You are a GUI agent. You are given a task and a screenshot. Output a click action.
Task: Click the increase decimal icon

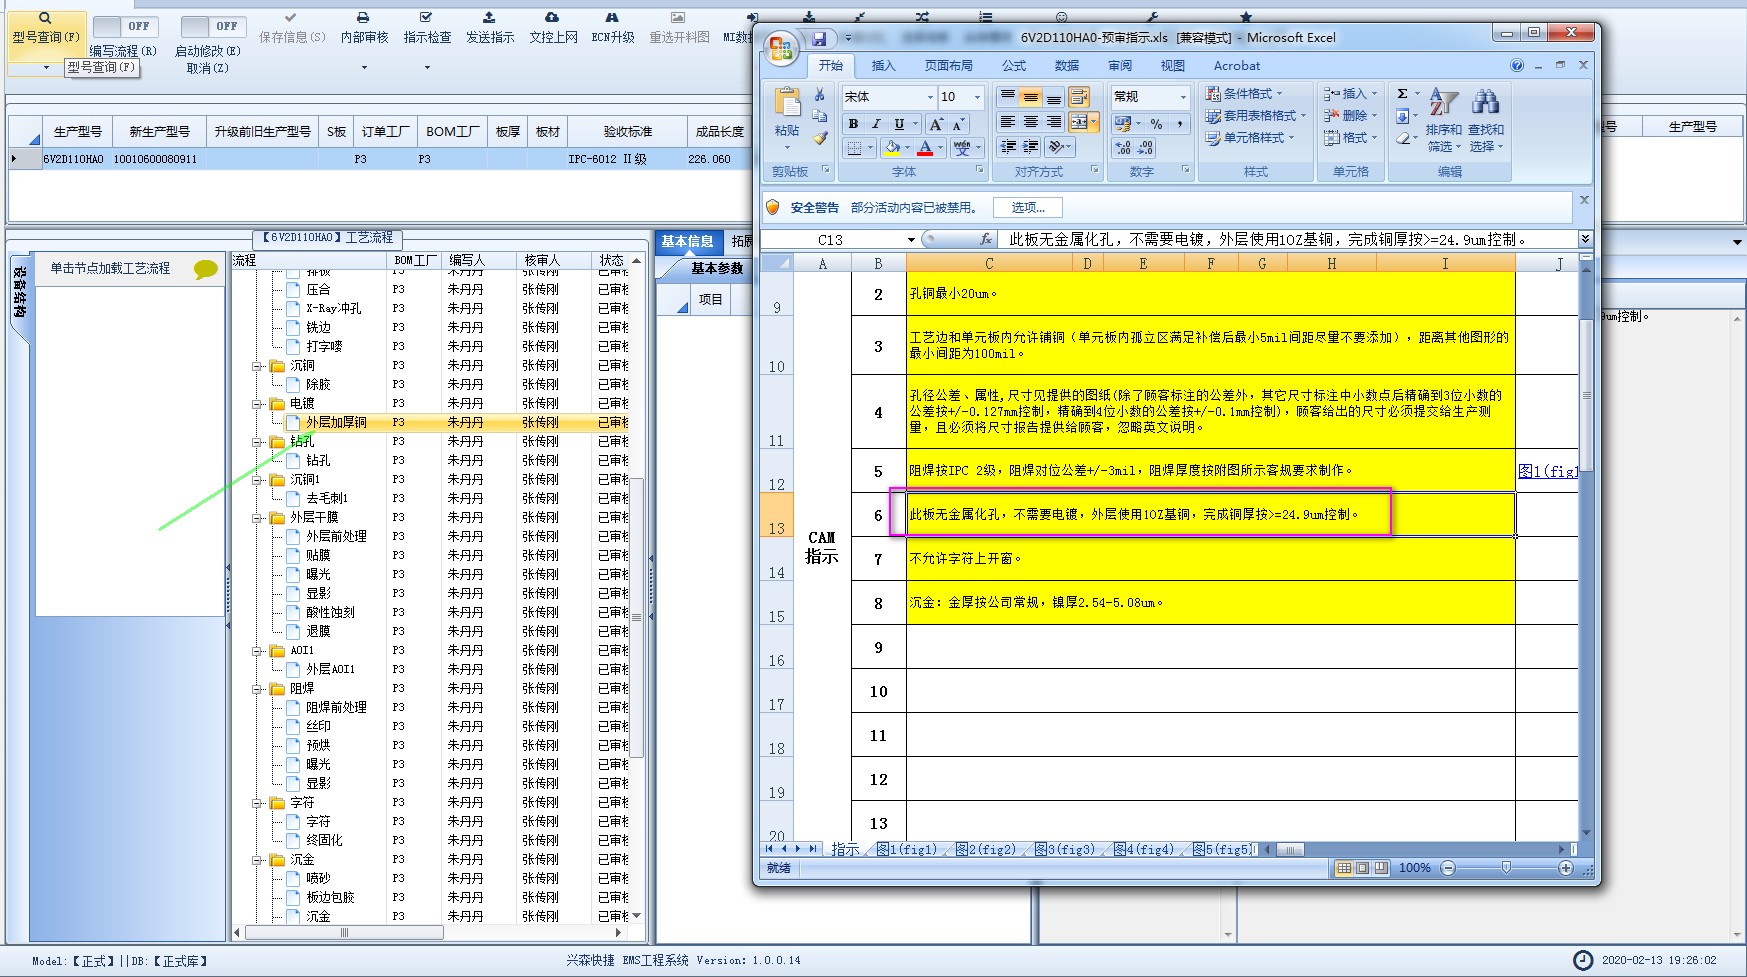point(1124,148)
